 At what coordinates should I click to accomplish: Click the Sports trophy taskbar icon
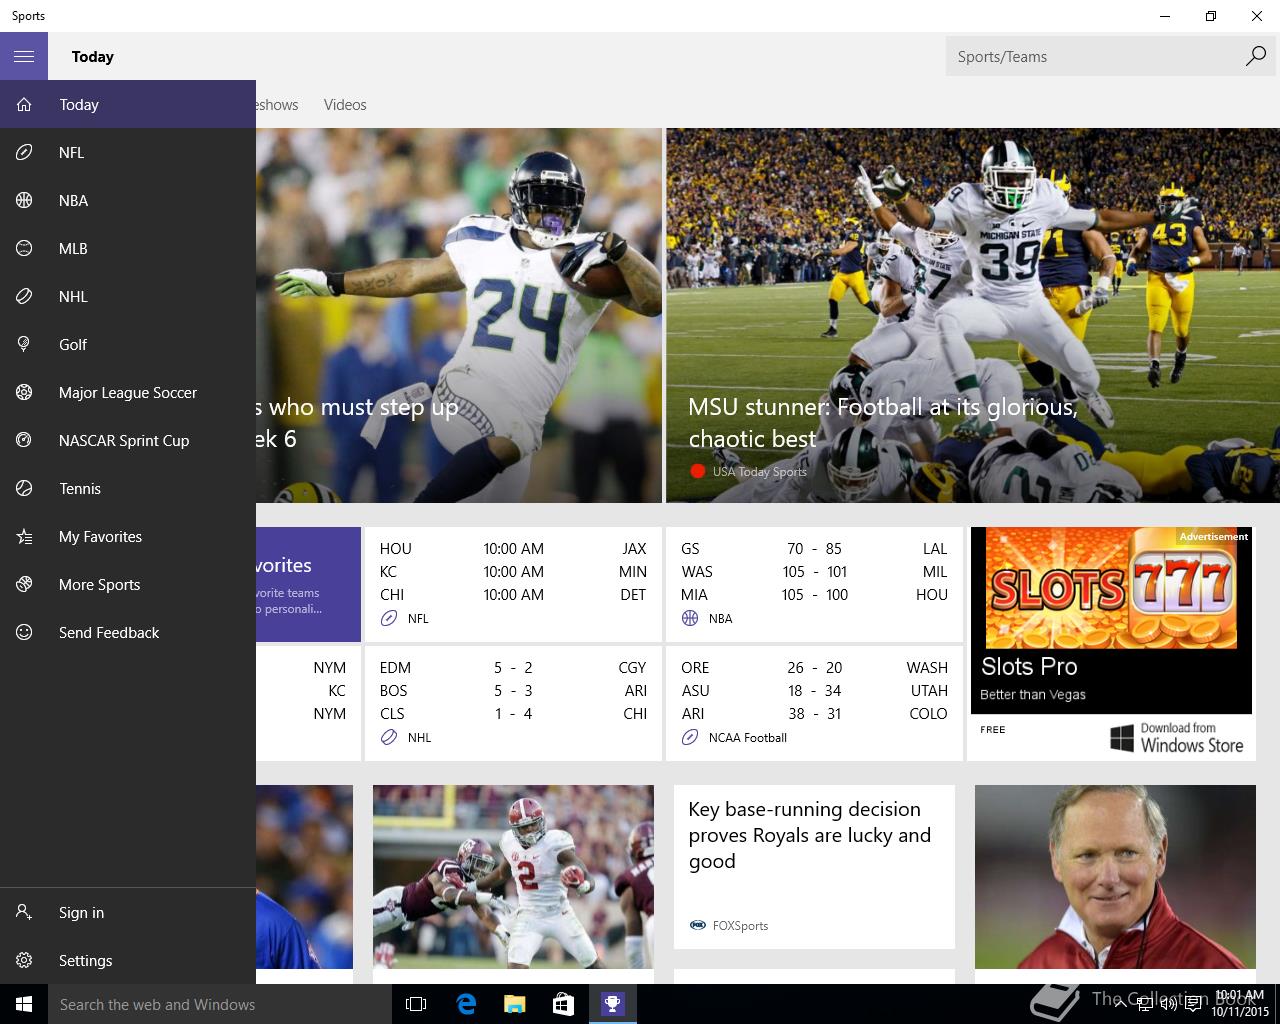(612, 1004)
